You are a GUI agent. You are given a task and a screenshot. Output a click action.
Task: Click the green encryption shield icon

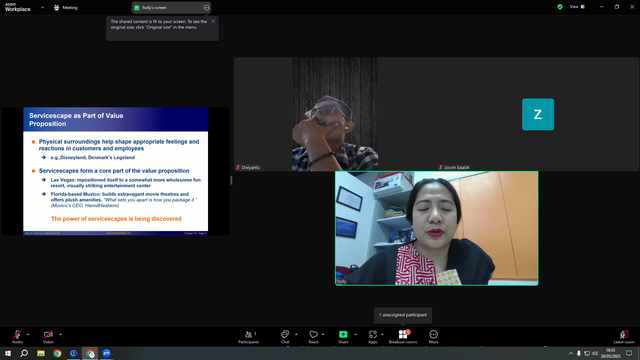pos(560,7)
